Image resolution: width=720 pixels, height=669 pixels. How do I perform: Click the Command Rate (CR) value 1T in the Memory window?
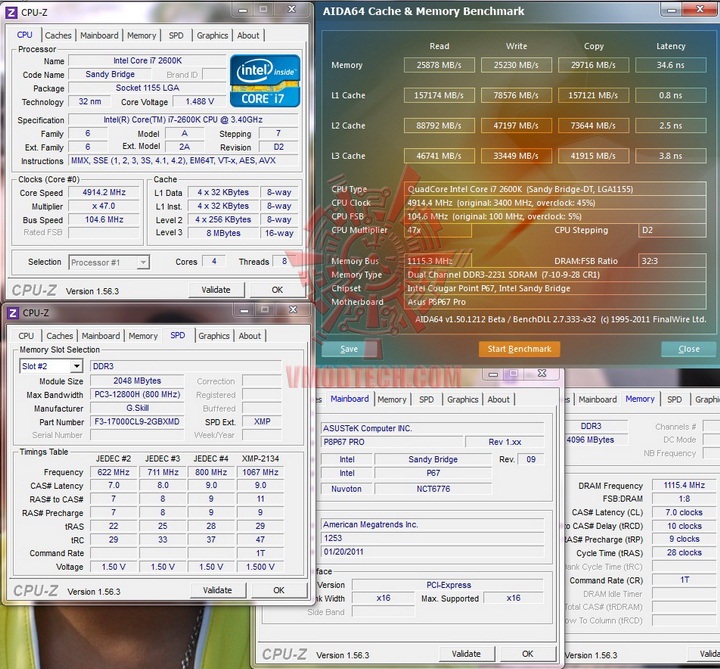pos(684,580)
